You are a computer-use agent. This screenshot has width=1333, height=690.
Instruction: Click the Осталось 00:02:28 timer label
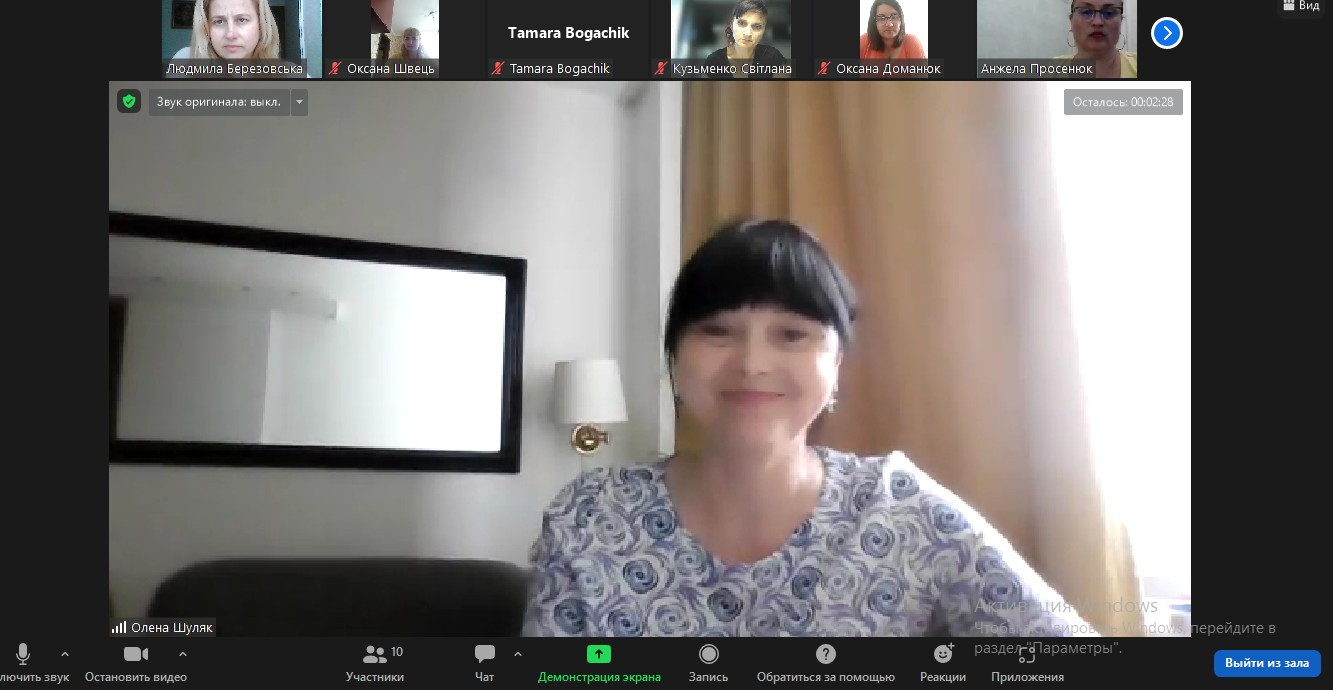[x=1123, y=102]
